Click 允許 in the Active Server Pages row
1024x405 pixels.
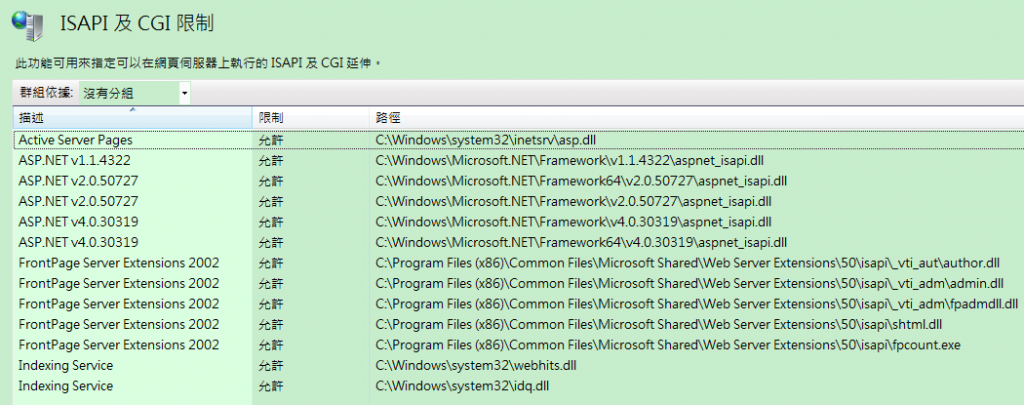(271, 140)
